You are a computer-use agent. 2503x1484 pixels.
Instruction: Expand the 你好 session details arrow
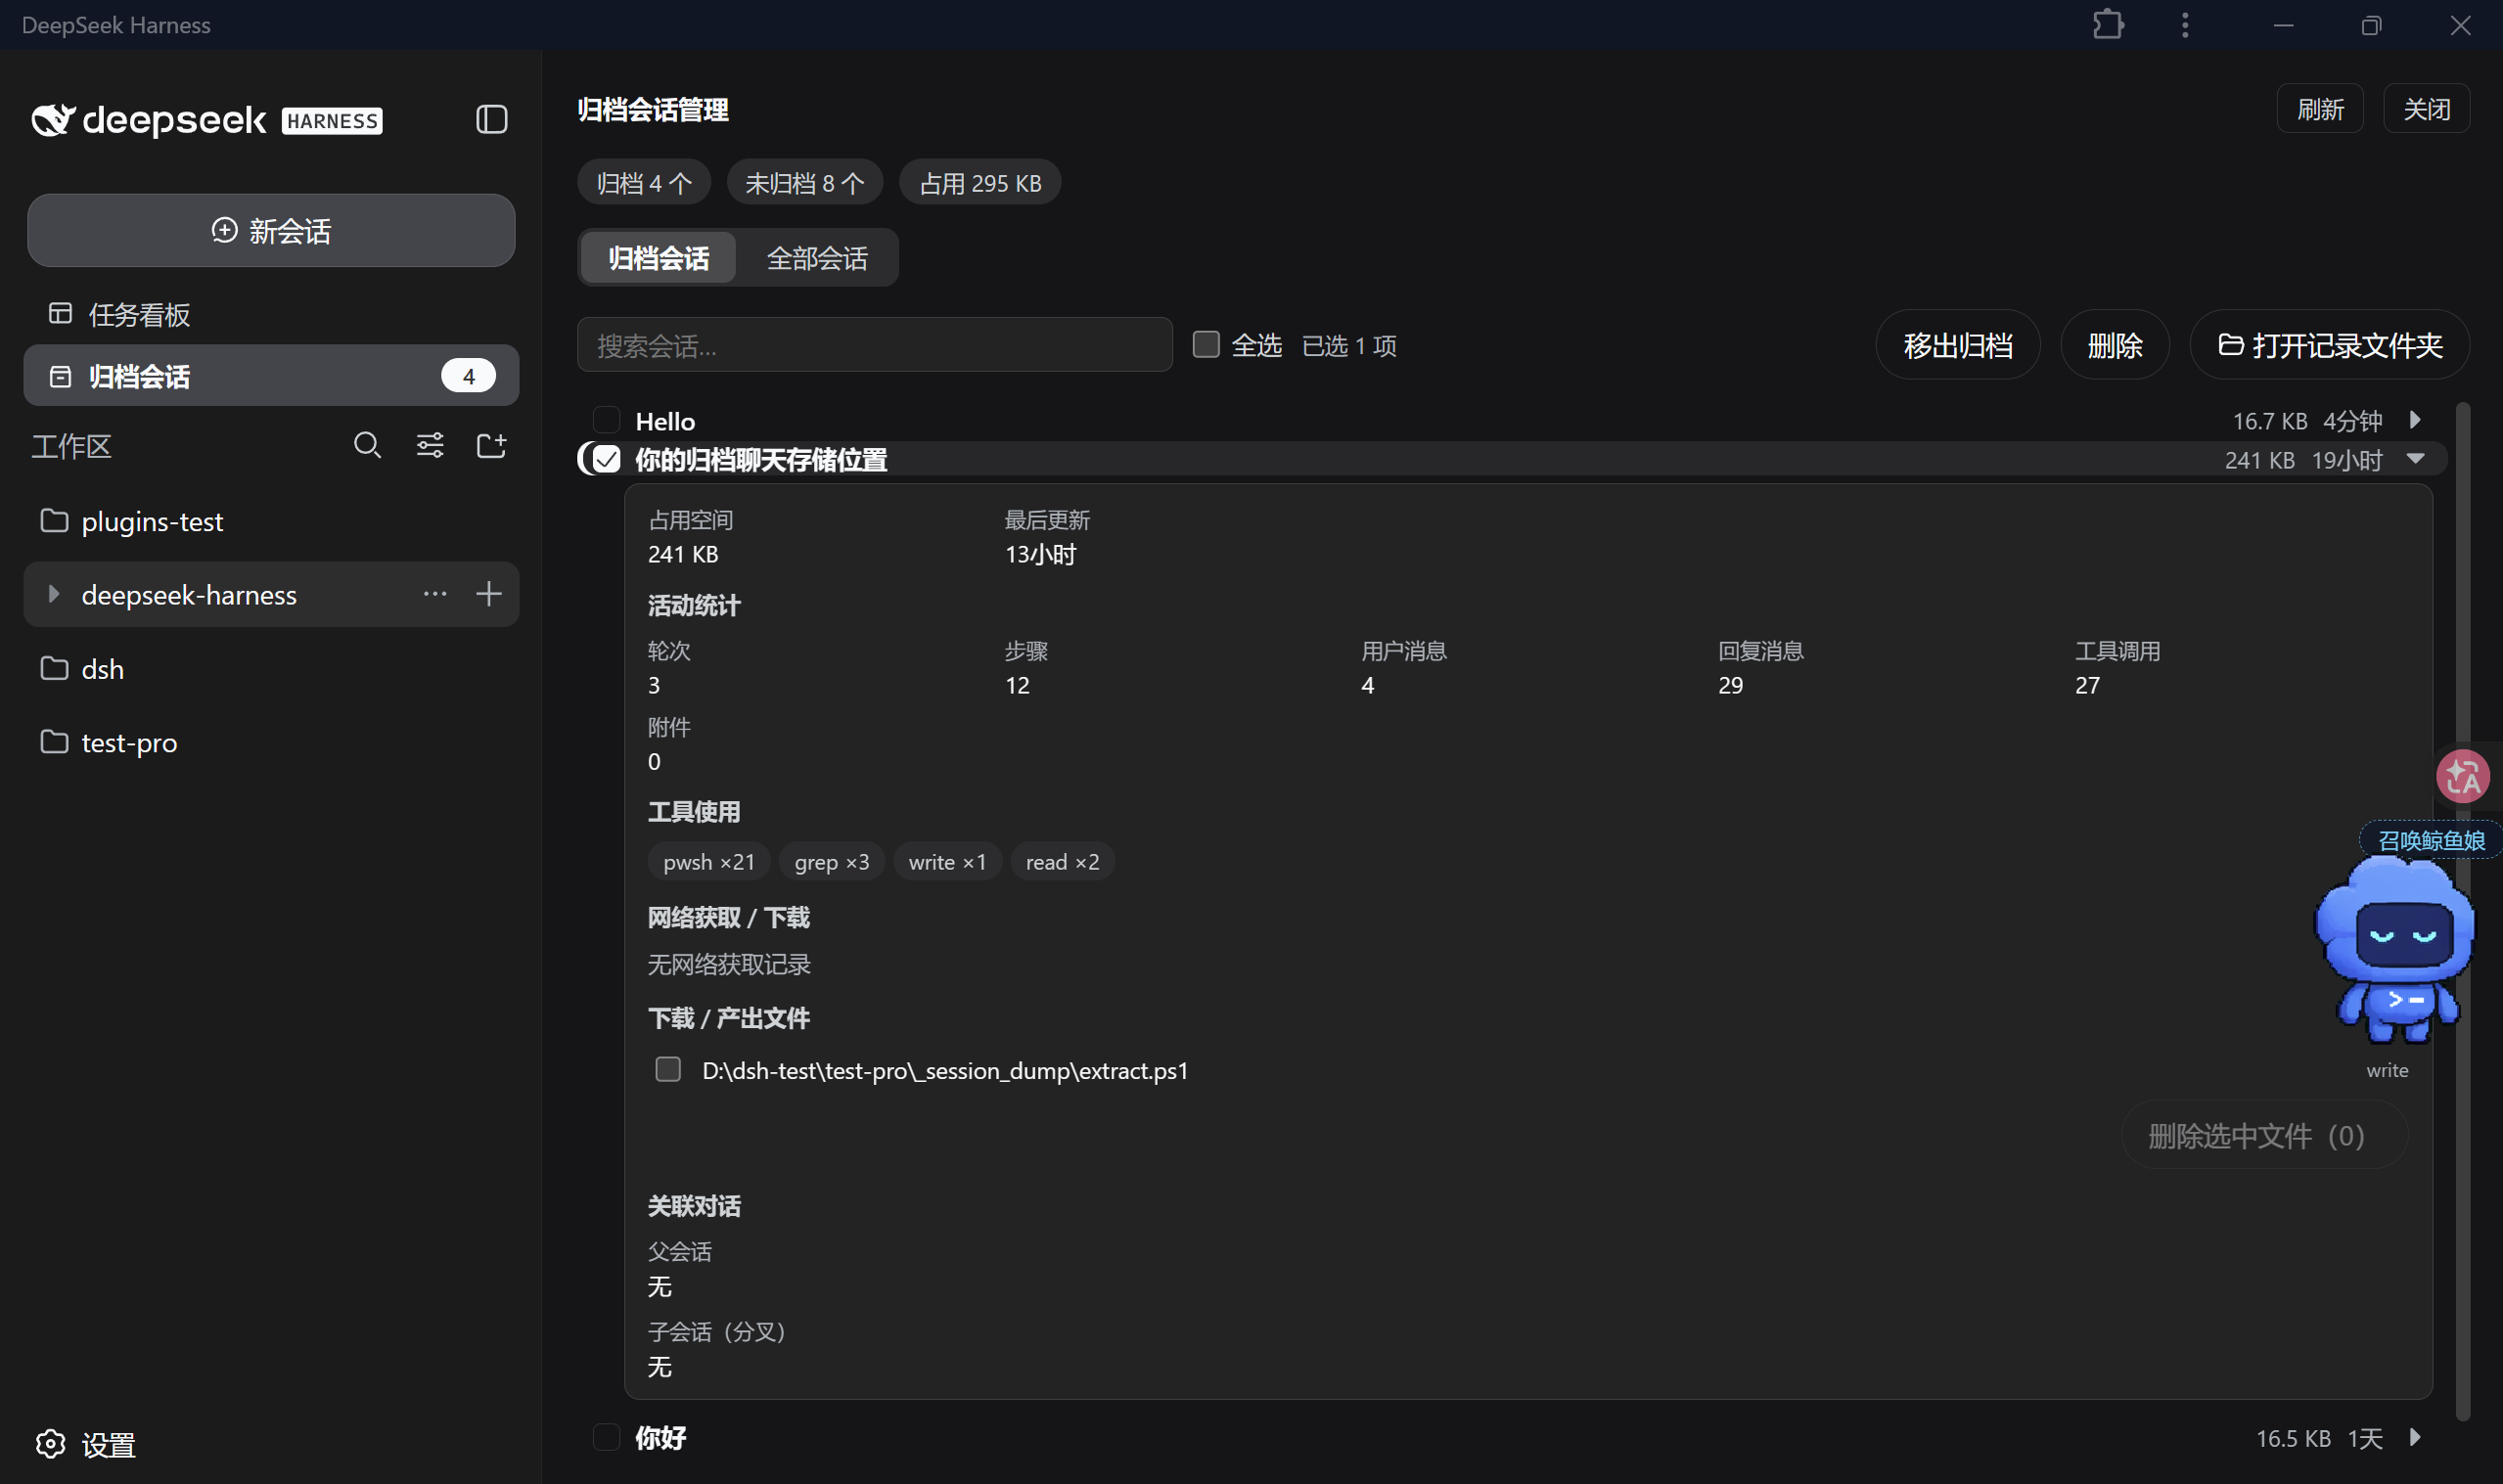point(2415,1437)
